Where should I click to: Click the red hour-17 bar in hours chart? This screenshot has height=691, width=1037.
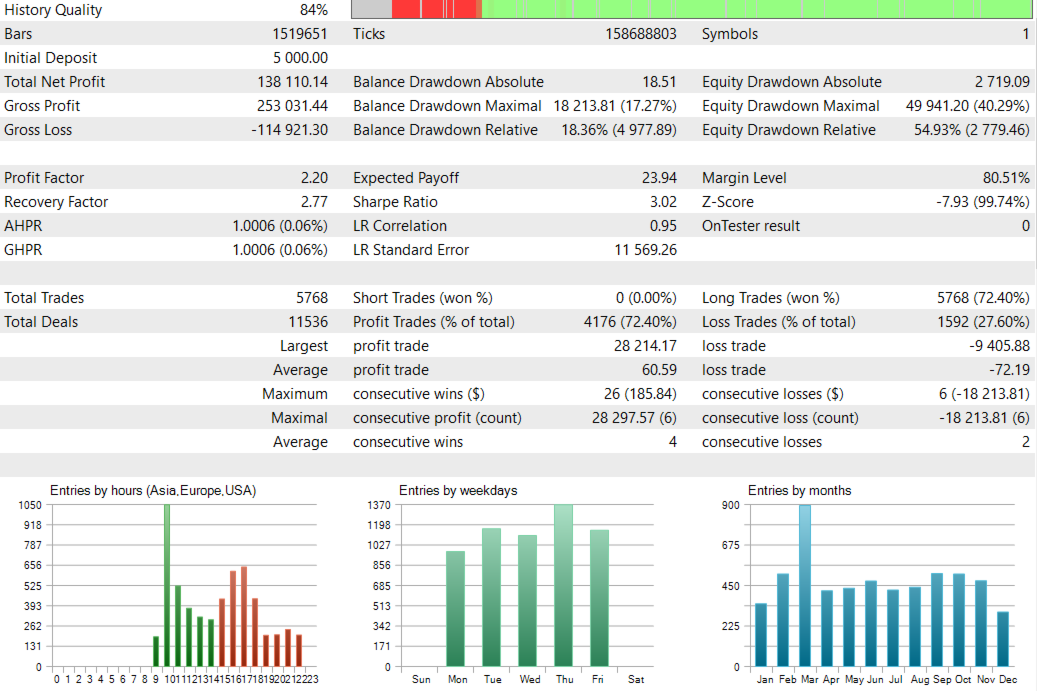coord(244,616)
